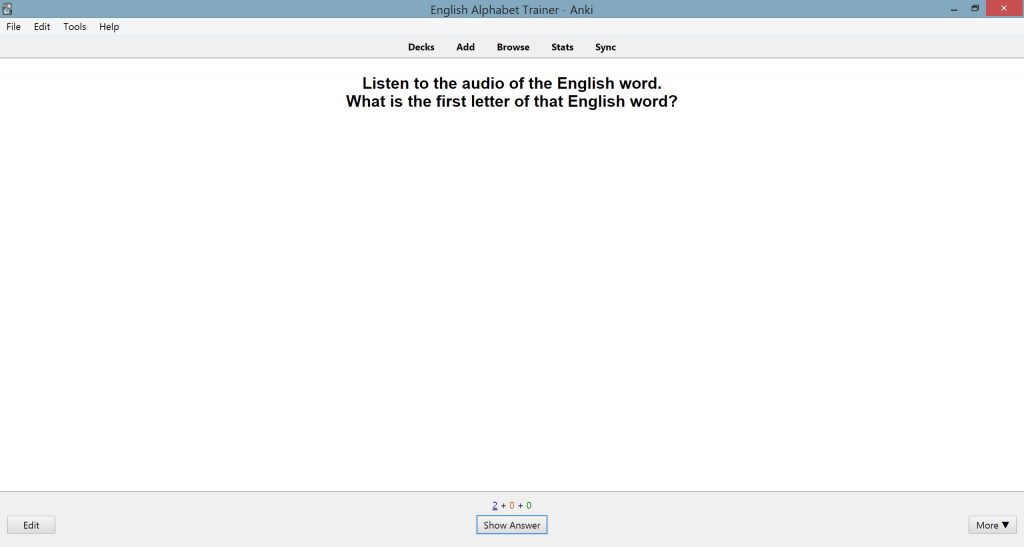Click the new cards count 2
Viewport: 1024px width, 547px height.
coord(495,505)
